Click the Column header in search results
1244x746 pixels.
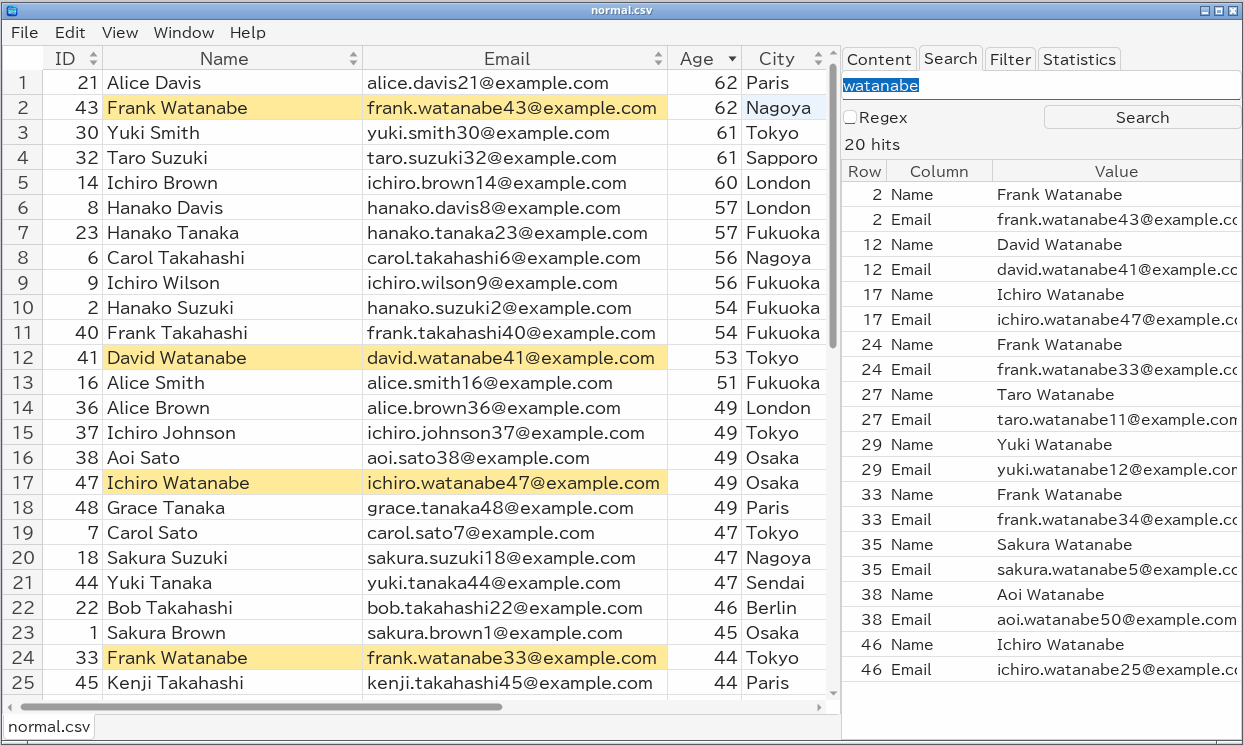pos(939,171)
